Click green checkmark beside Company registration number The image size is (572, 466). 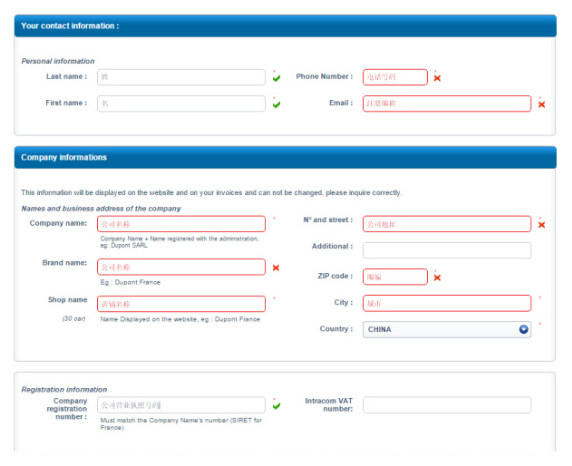[277, 405]
